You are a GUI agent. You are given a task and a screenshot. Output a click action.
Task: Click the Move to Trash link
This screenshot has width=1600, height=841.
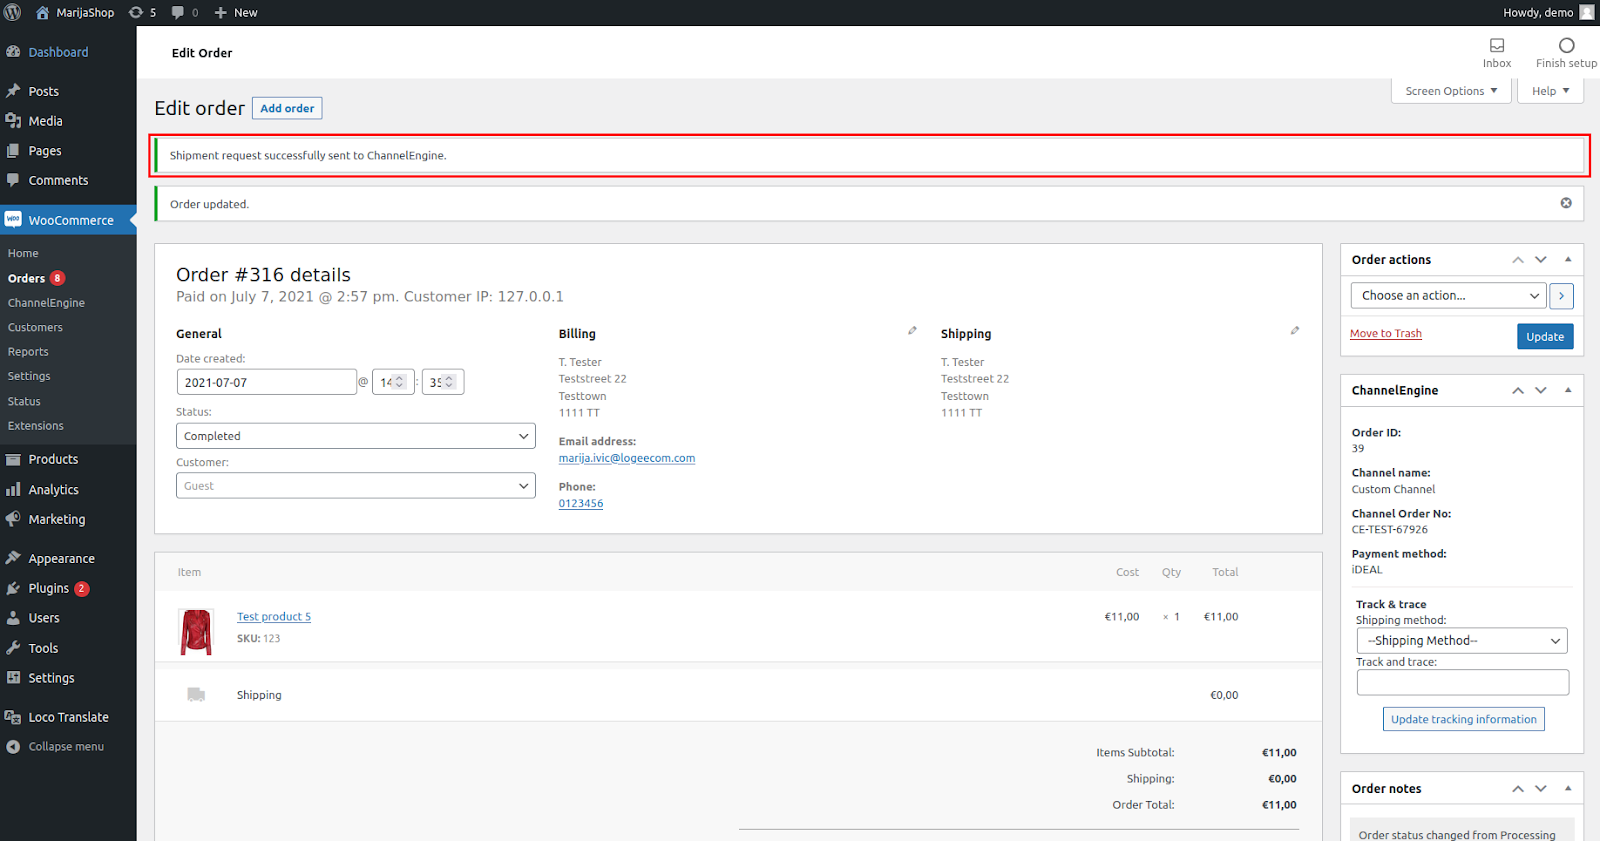(1385, 334)
